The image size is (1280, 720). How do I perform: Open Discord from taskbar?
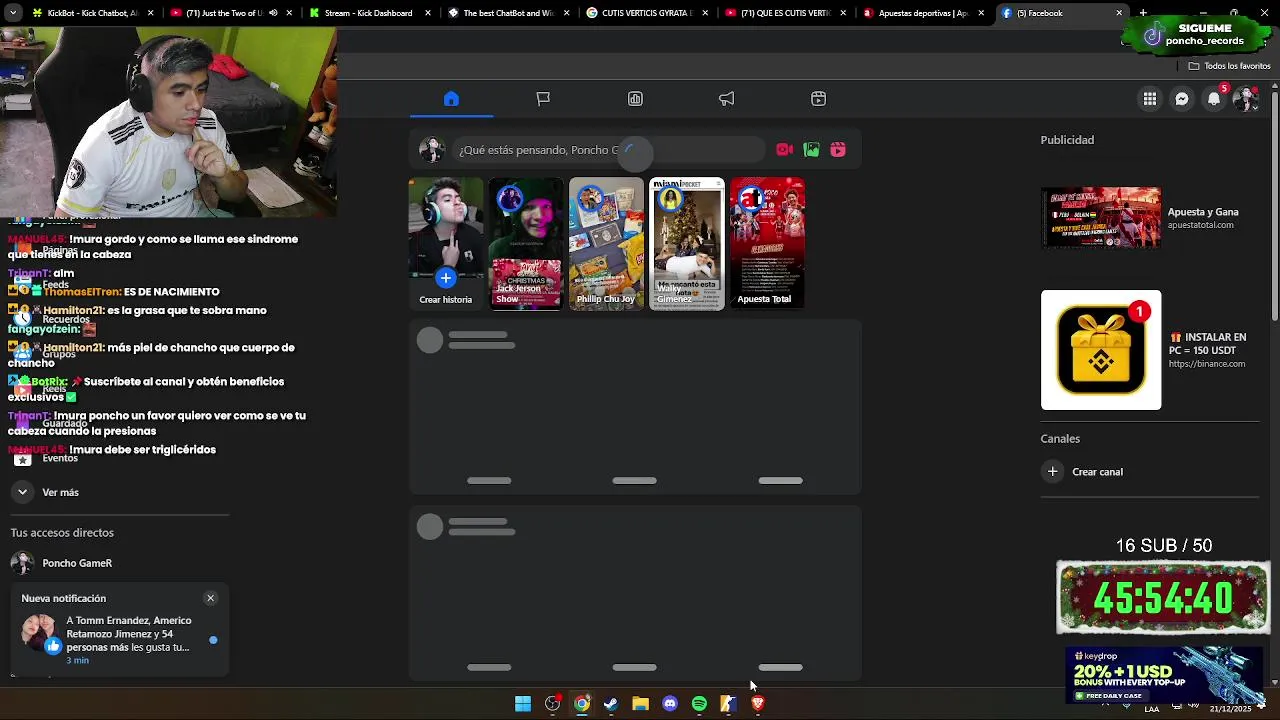click(670, 704)
